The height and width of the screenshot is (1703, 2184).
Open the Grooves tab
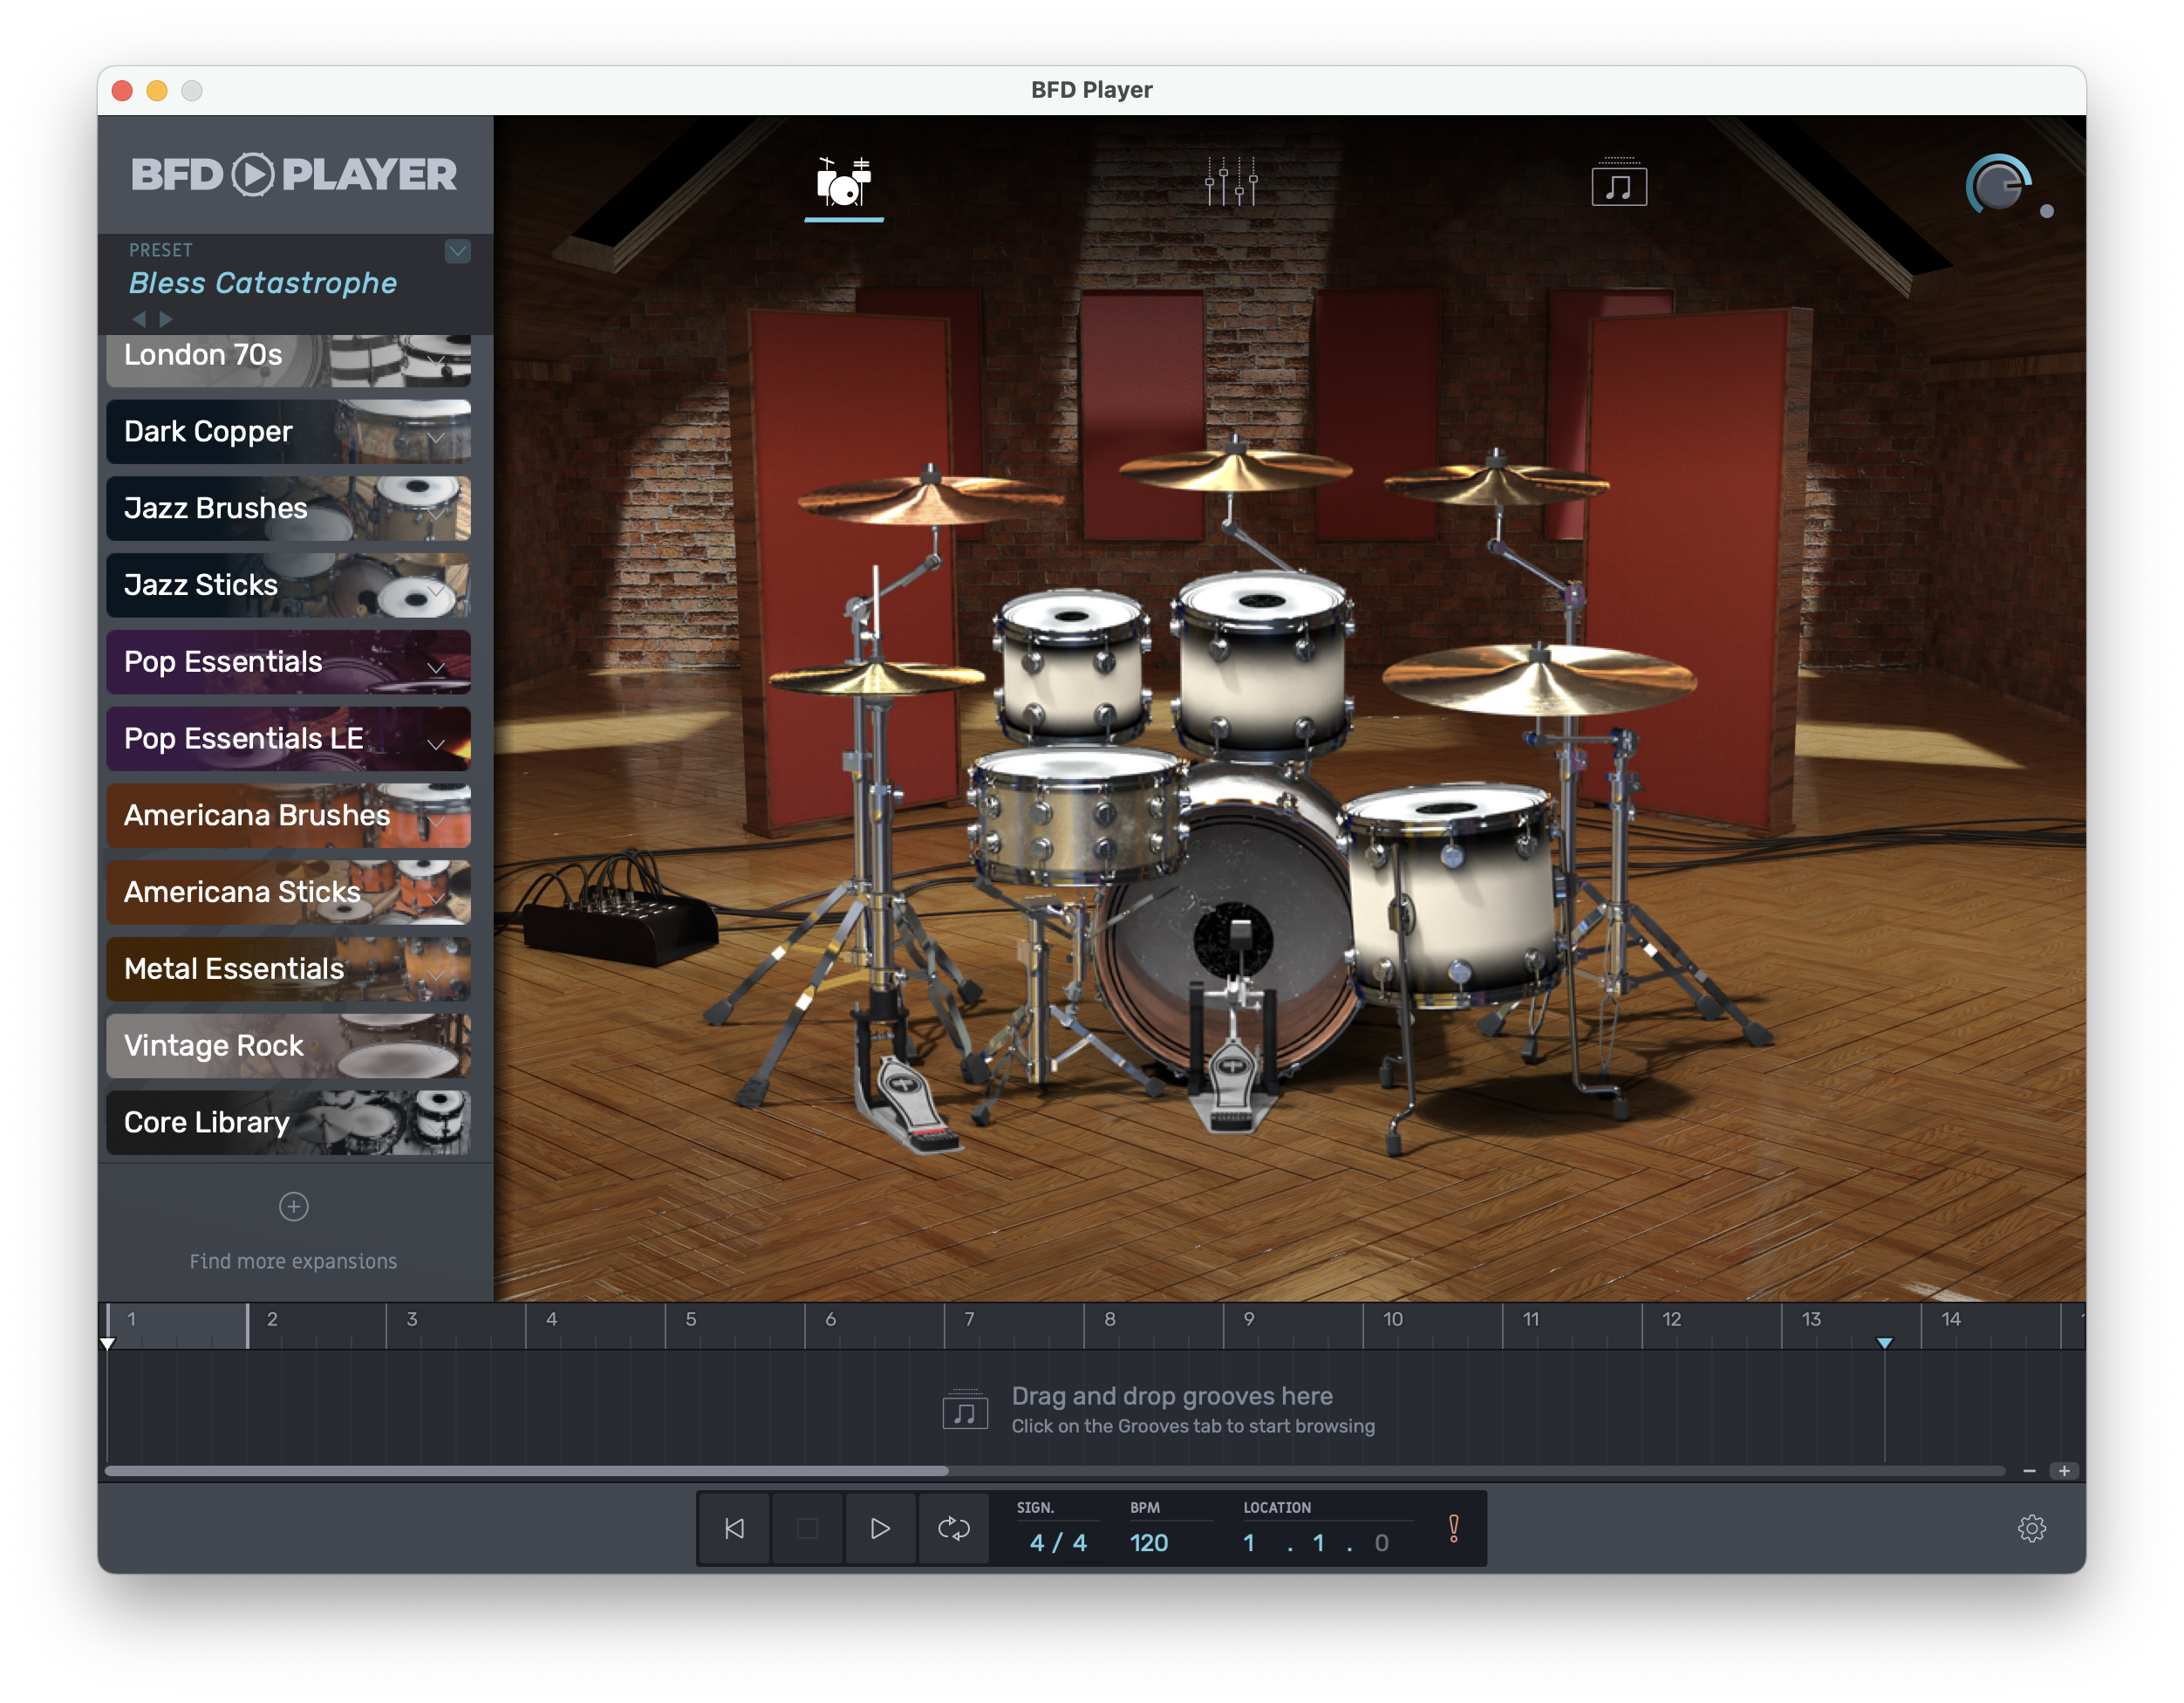click(x=1619, y=182)
